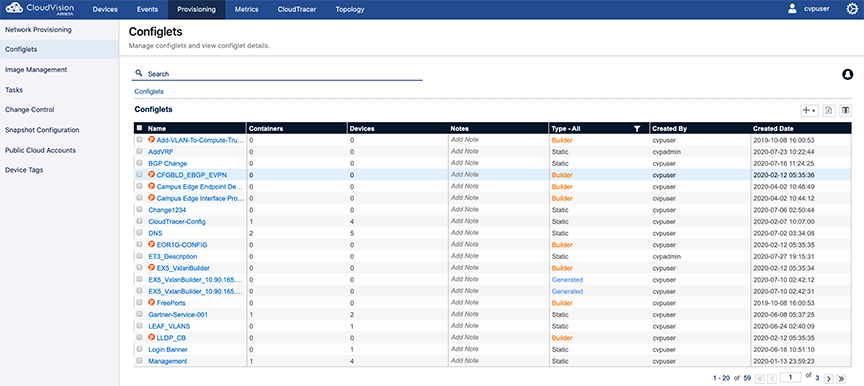Click the CloudVision logo
This screenshot has width=864, height=386.
point(39,9)
